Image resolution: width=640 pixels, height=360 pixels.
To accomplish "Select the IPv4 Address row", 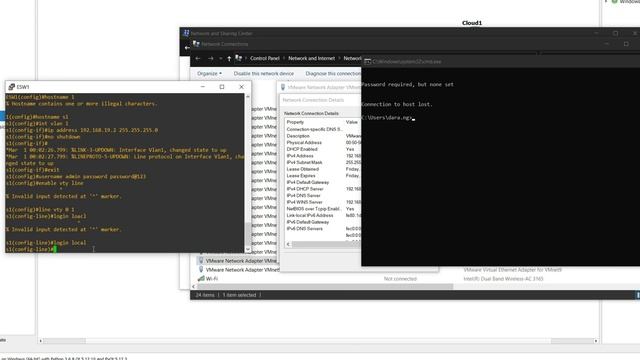I will [323, 156].
